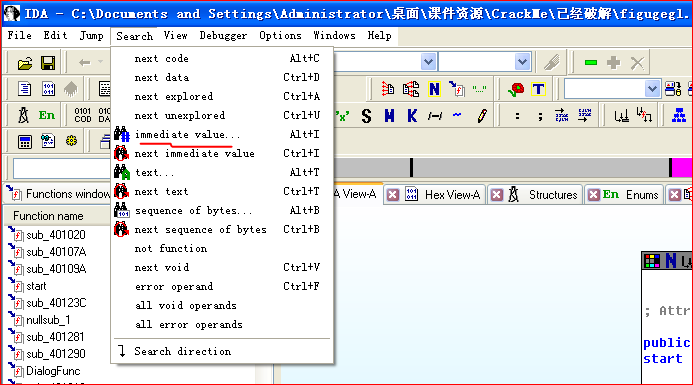Screen dimensions: 693x385
Task: Open the second toolbar combo box dropdown
Action: 522,61
